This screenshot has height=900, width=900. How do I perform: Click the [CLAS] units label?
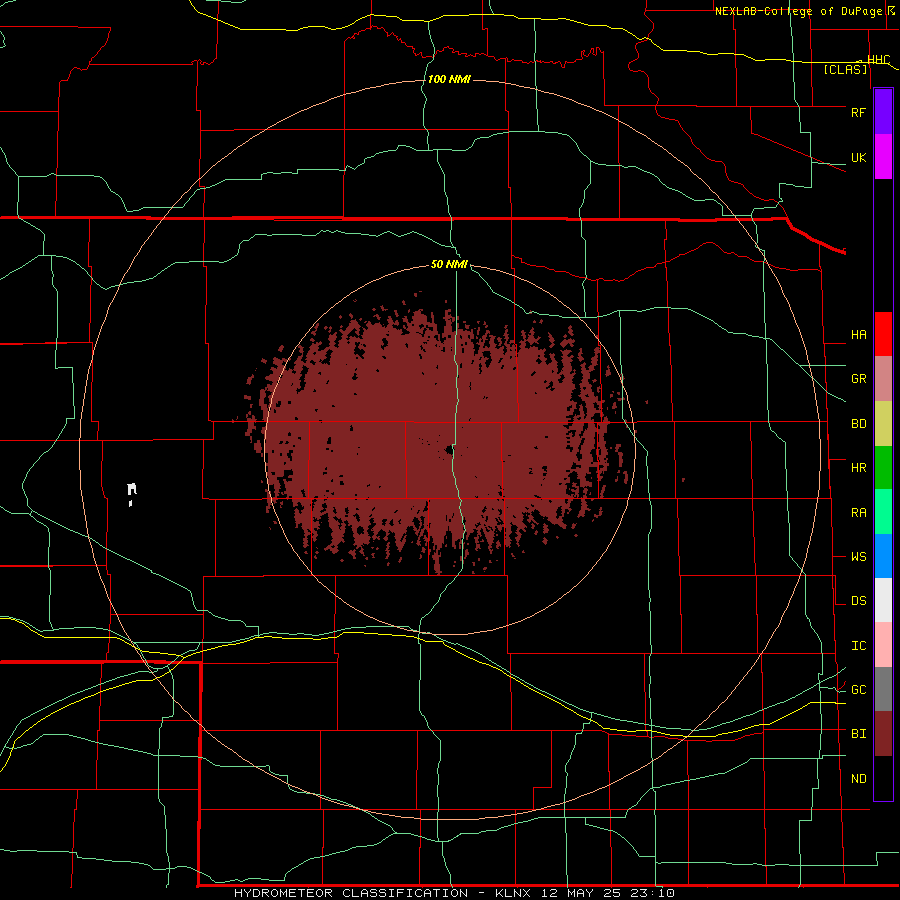845,69
